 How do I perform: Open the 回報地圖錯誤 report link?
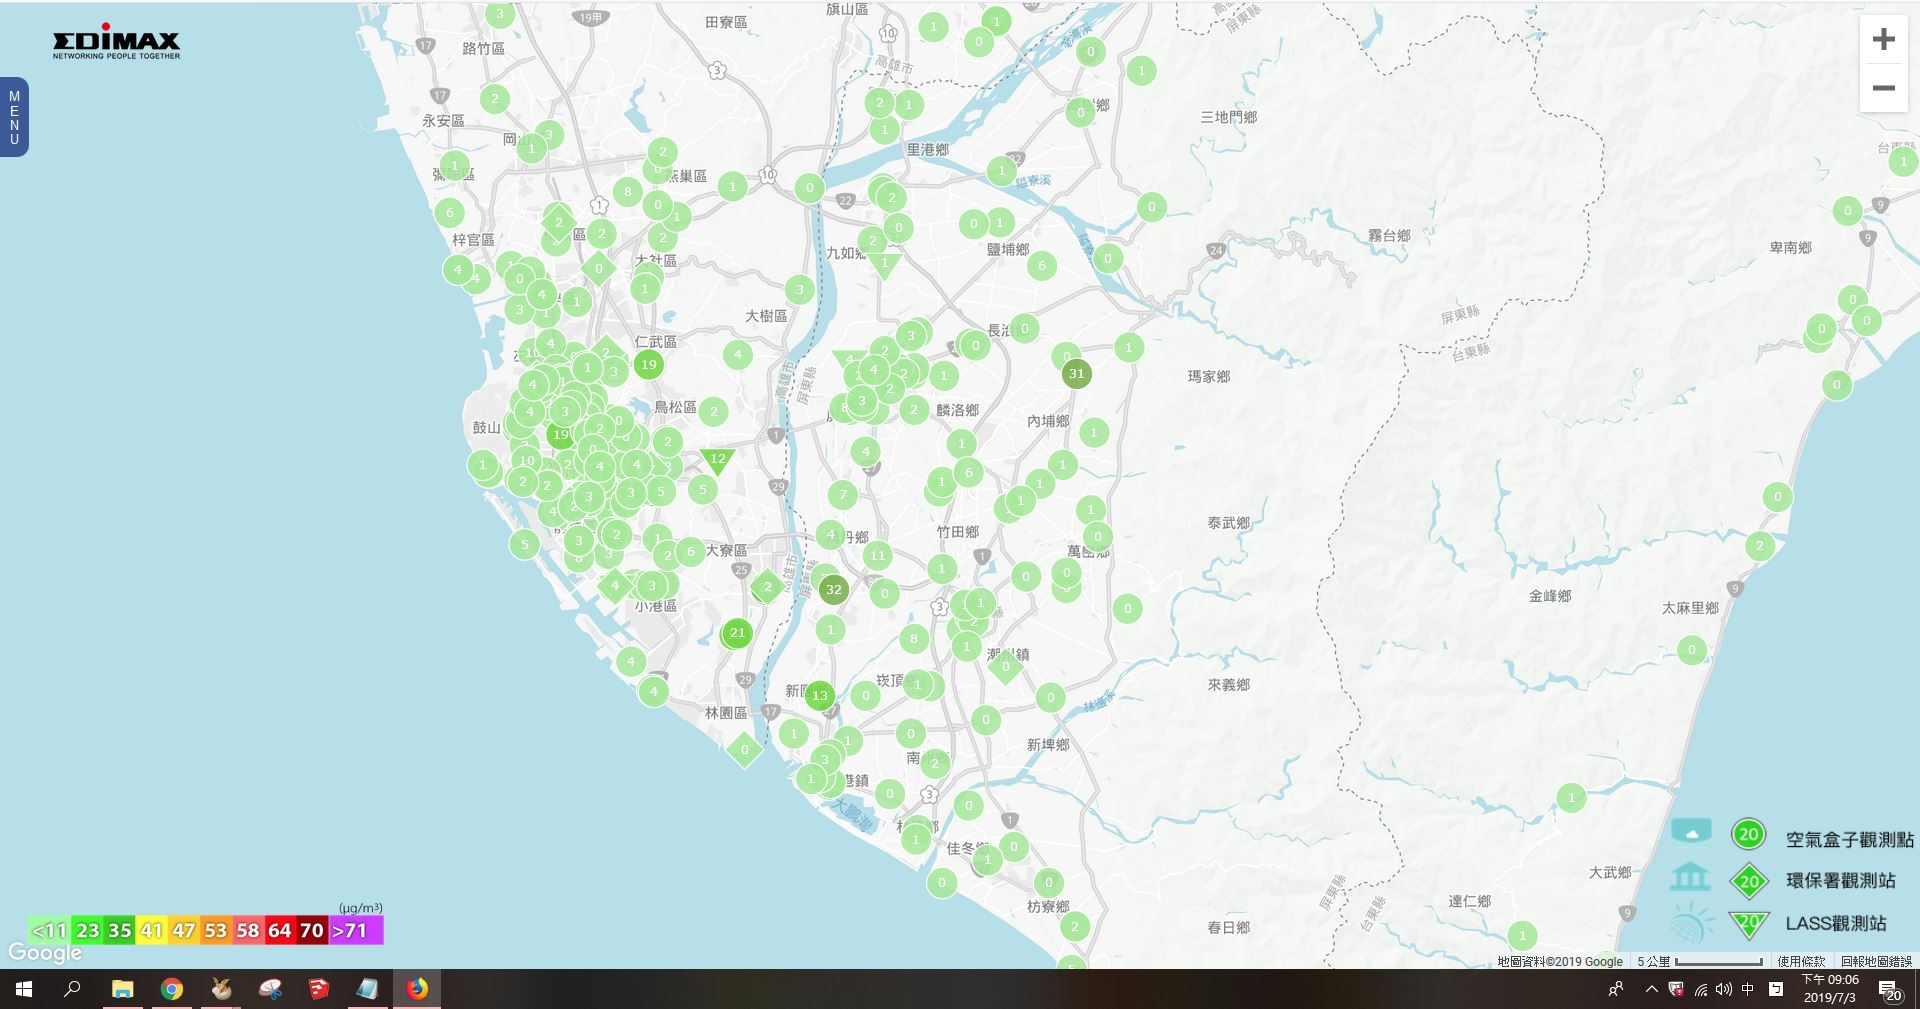pos(1876,961)
